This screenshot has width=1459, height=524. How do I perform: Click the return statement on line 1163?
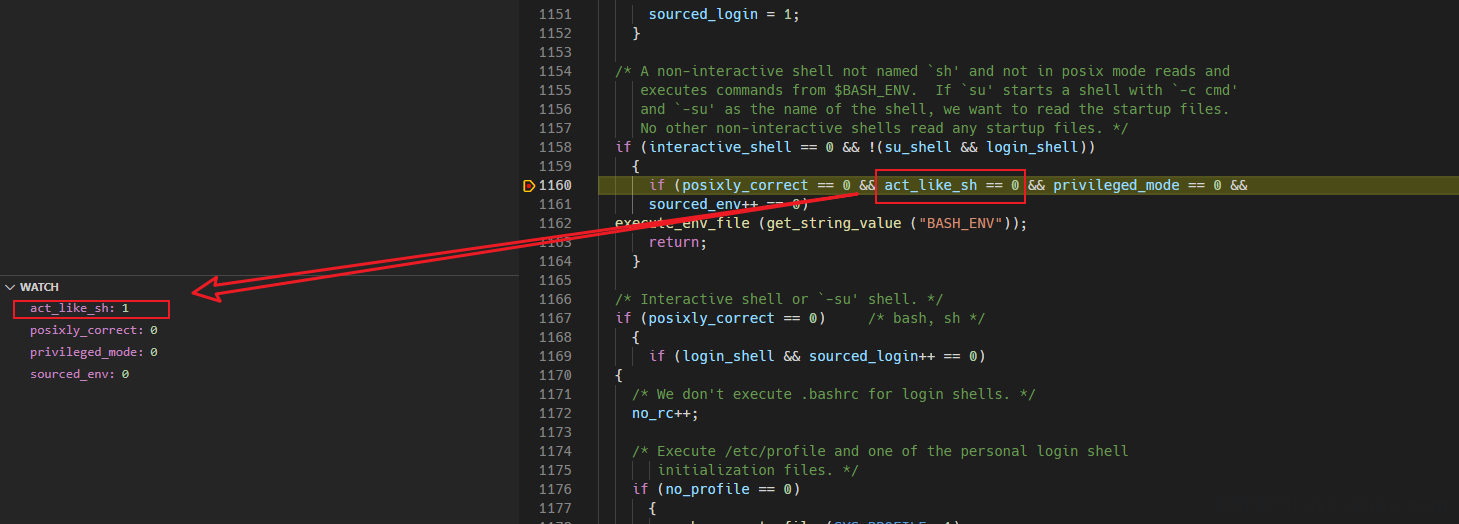coord(677,242)
